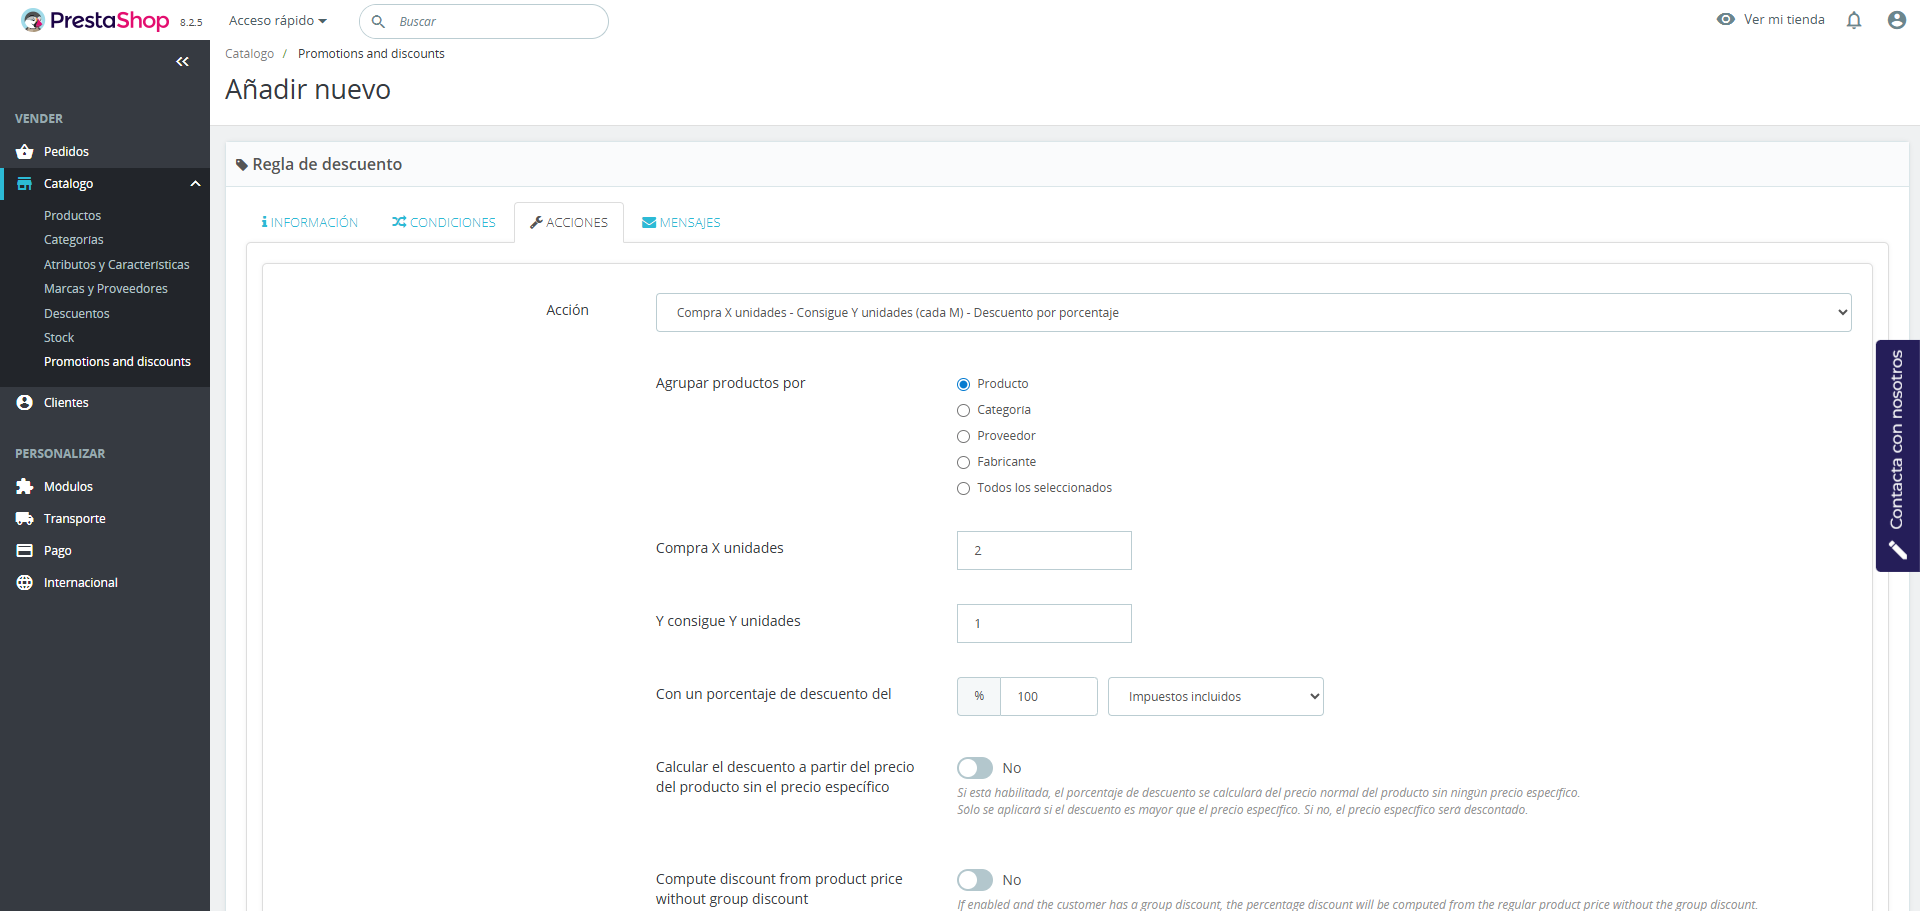Click the Modulos menu label
Image resolution: width=1920 pixels, height=911 pixels.
point(68,487)
